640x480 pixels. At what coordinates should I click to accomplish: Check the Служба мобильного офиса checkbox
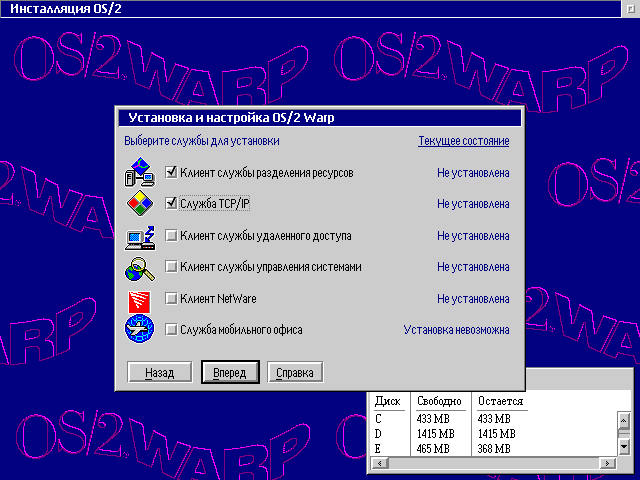click(171, 329)
